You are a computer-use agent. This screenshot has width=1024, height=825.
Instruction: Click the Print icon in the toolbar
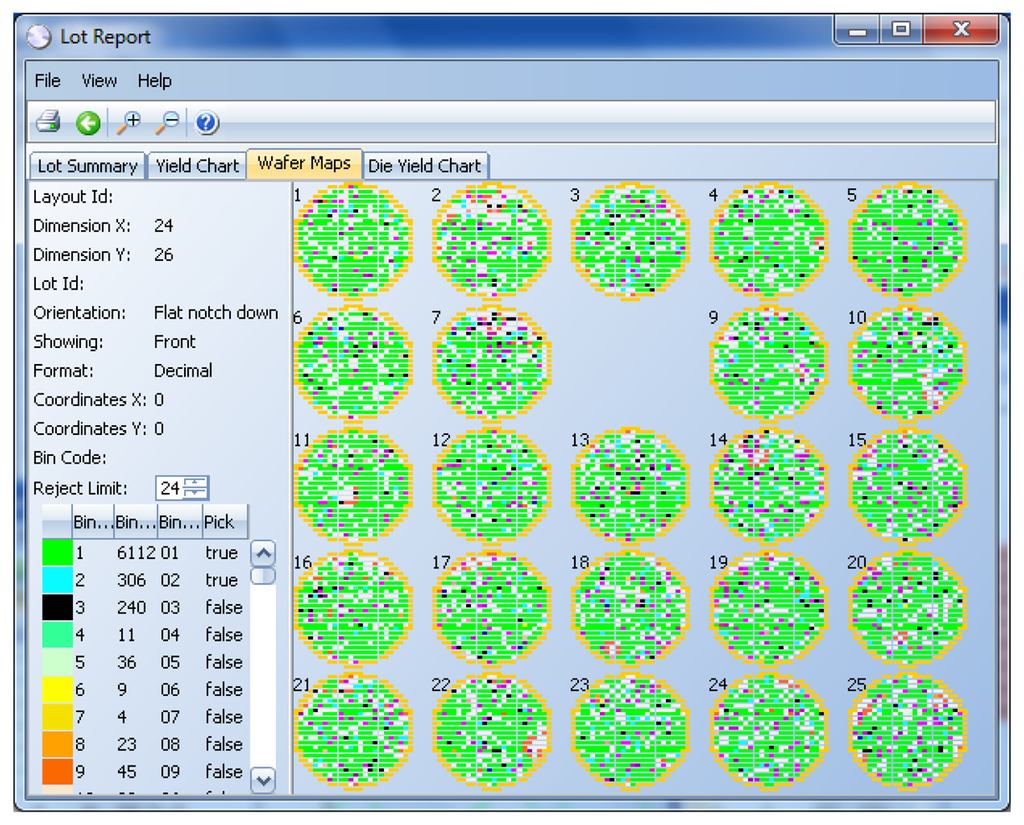click(x=48, y=123)
